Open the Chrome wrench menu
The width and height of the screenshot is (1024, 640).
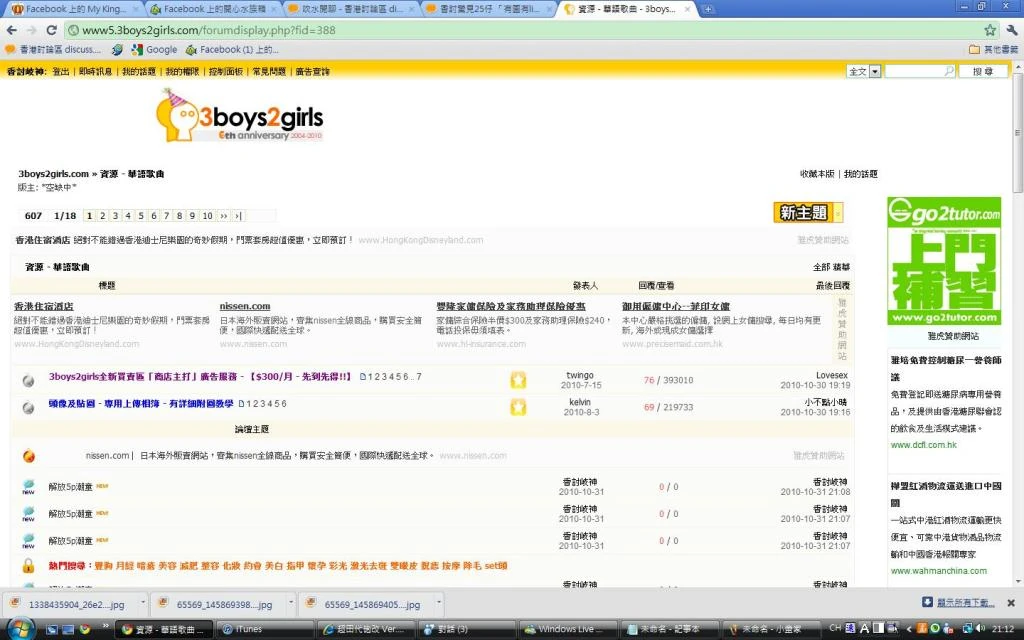[x=1012, y=30]
